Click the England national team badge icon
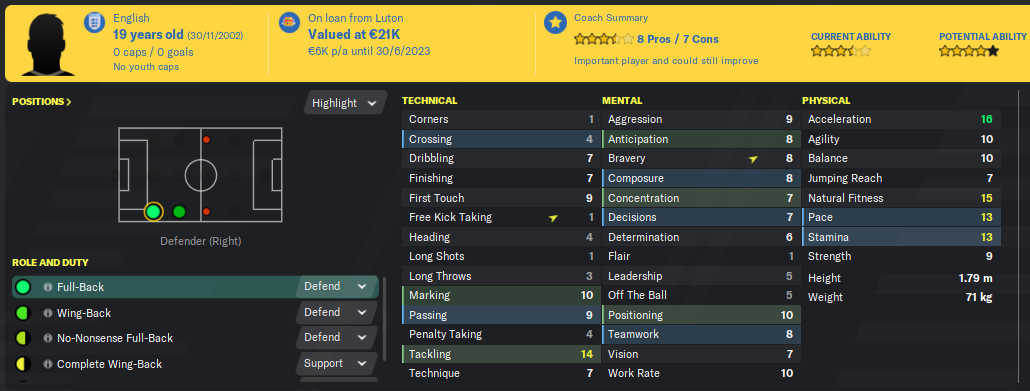Image resolution: width=1030 pixels, height=391 pixels. coord(95,22)
